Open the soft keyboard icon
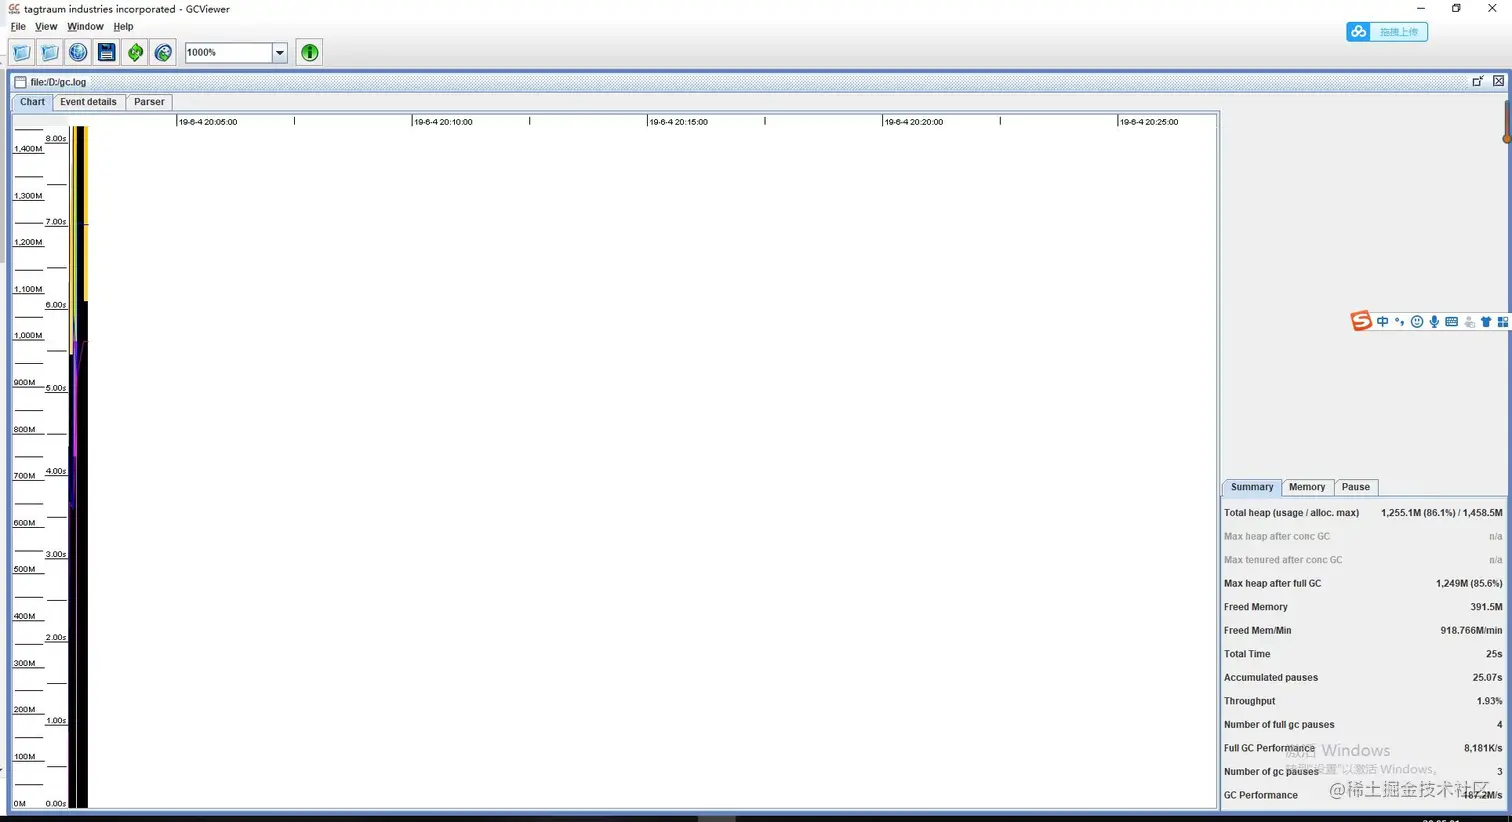 click(1451, 322)
